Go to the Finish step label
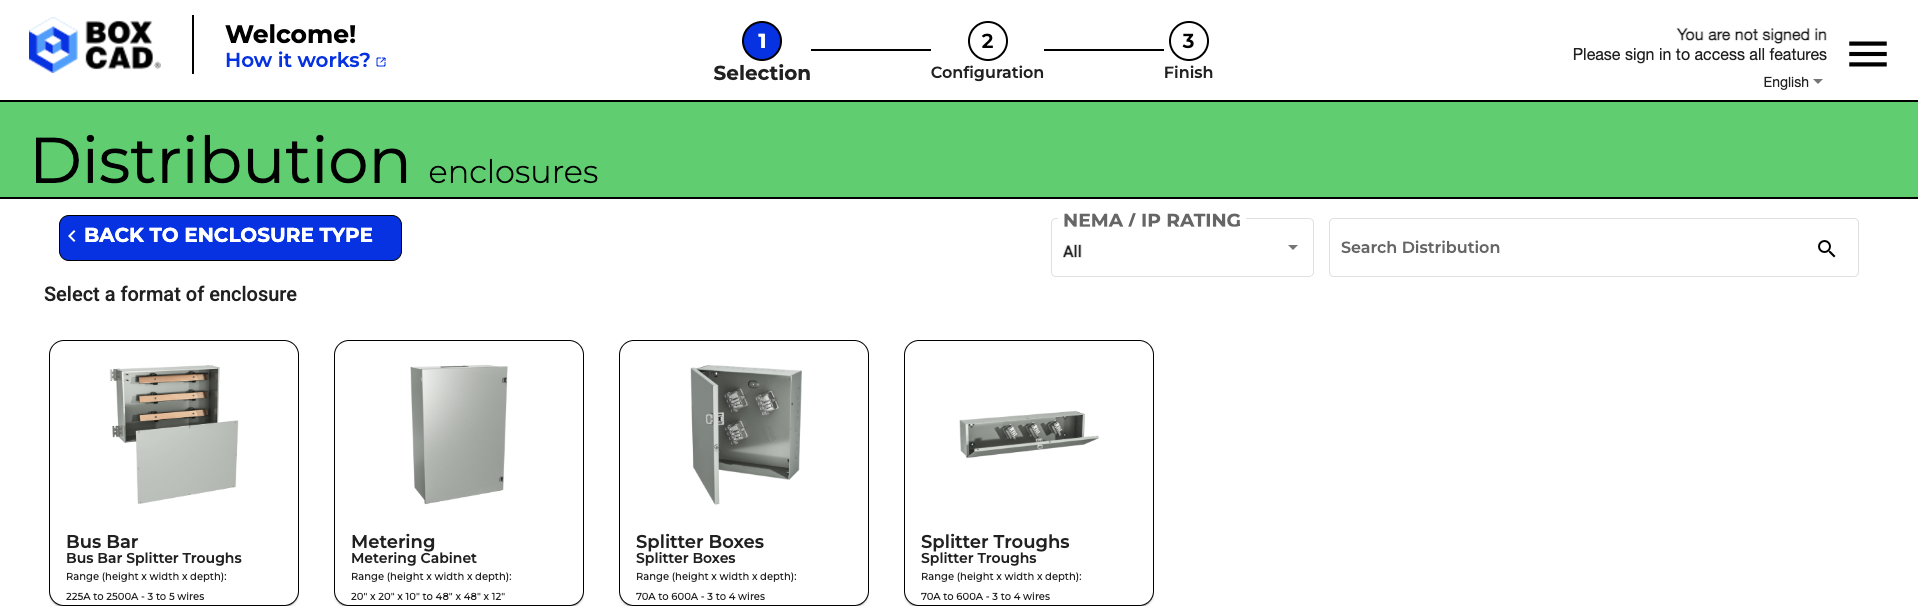 tap(1188, 72)
